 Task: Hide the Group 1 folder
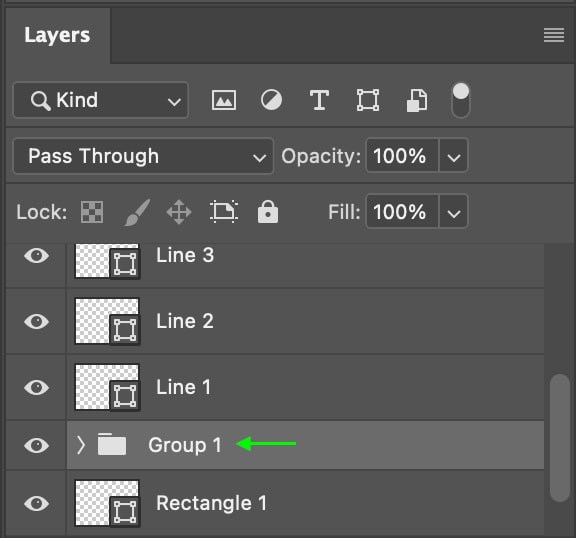(x=36, y=445)
